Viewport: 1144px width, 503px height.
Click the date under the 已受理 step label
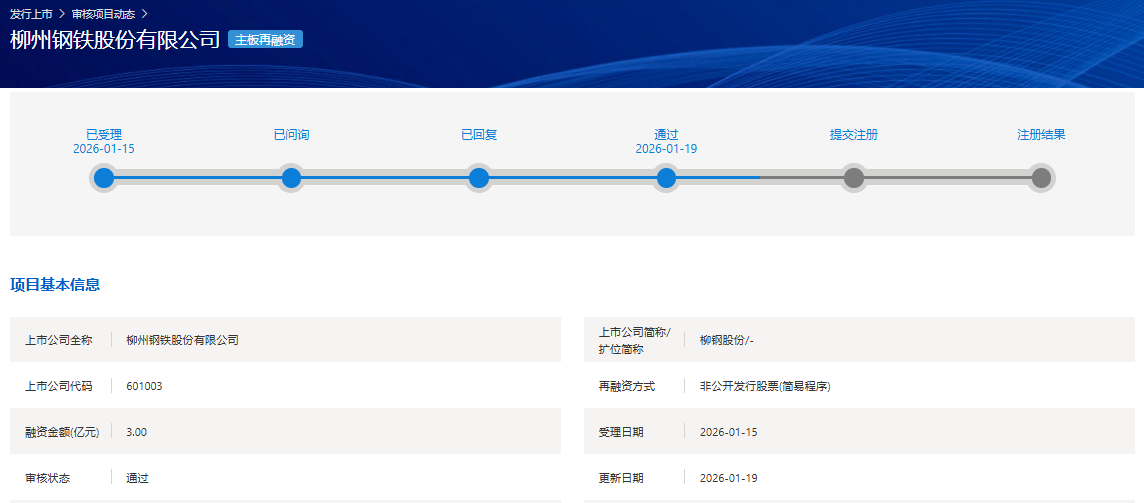click(104, 149)
